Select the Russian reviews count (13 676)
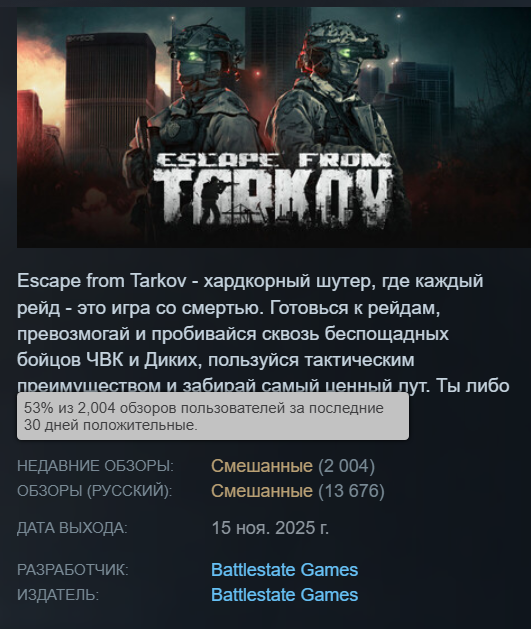531x629 pixels. click(351, 491)
